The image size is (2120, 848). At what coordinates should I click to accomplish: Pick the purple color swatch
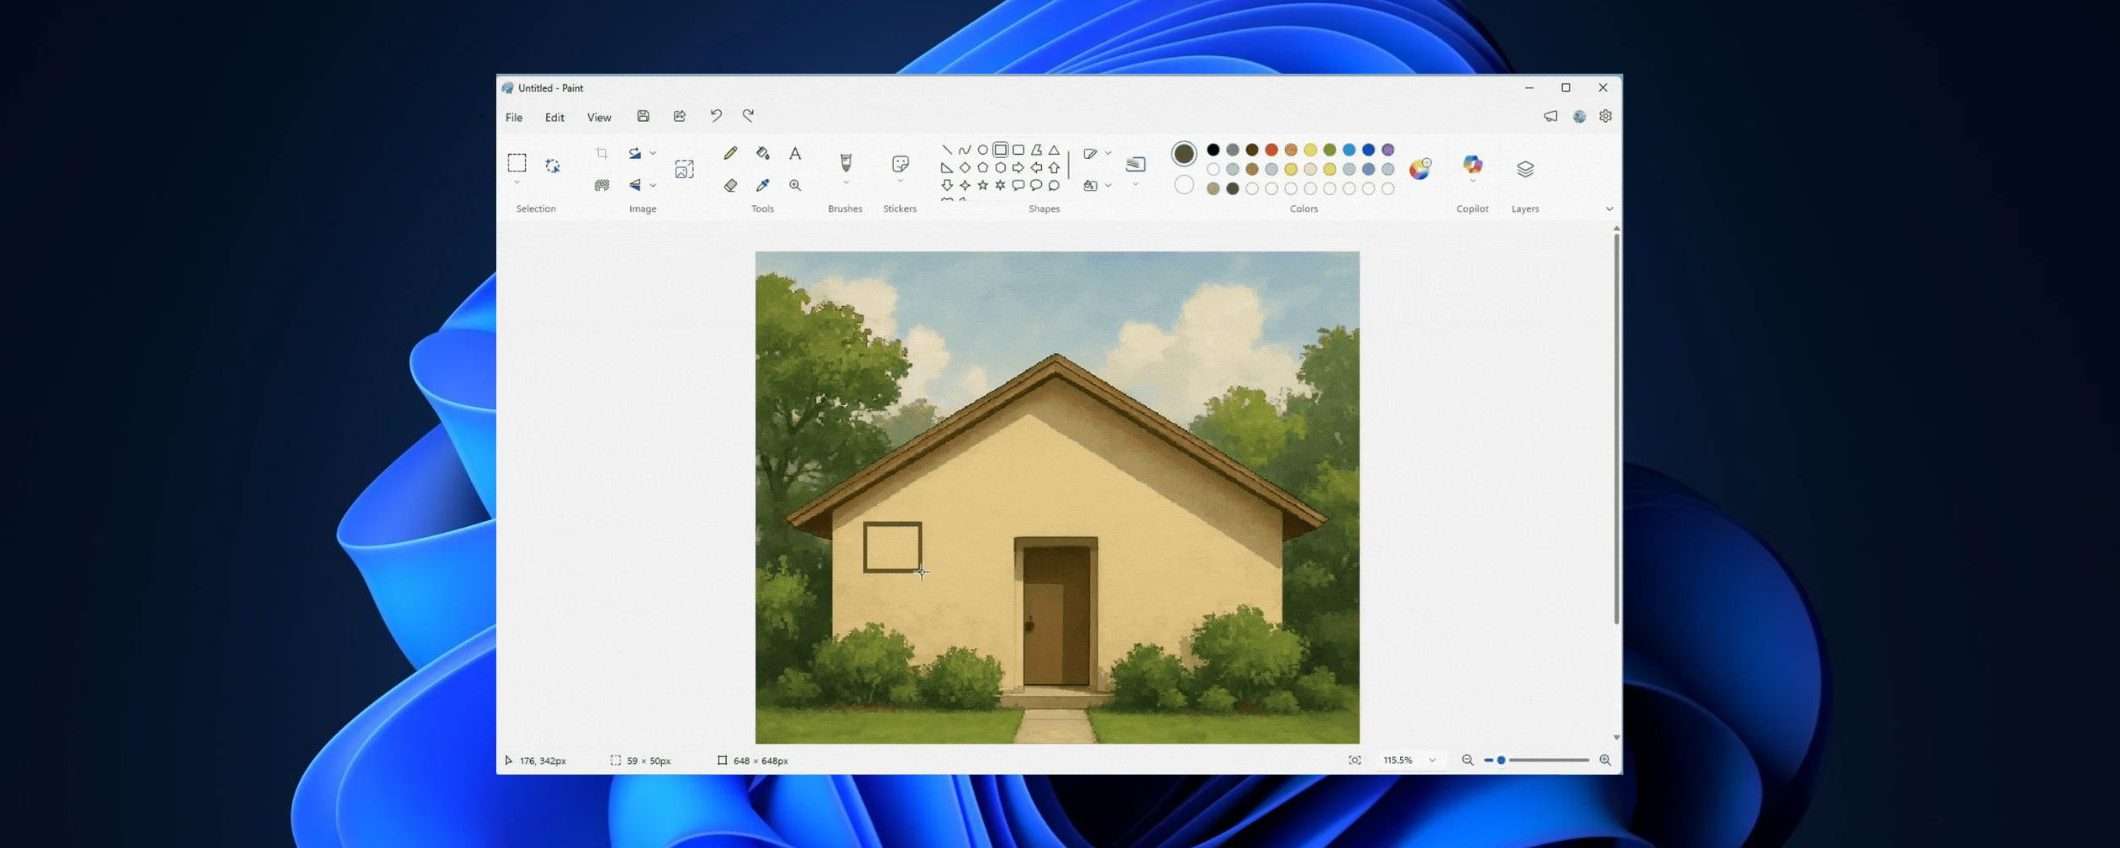coord(1388,150)
